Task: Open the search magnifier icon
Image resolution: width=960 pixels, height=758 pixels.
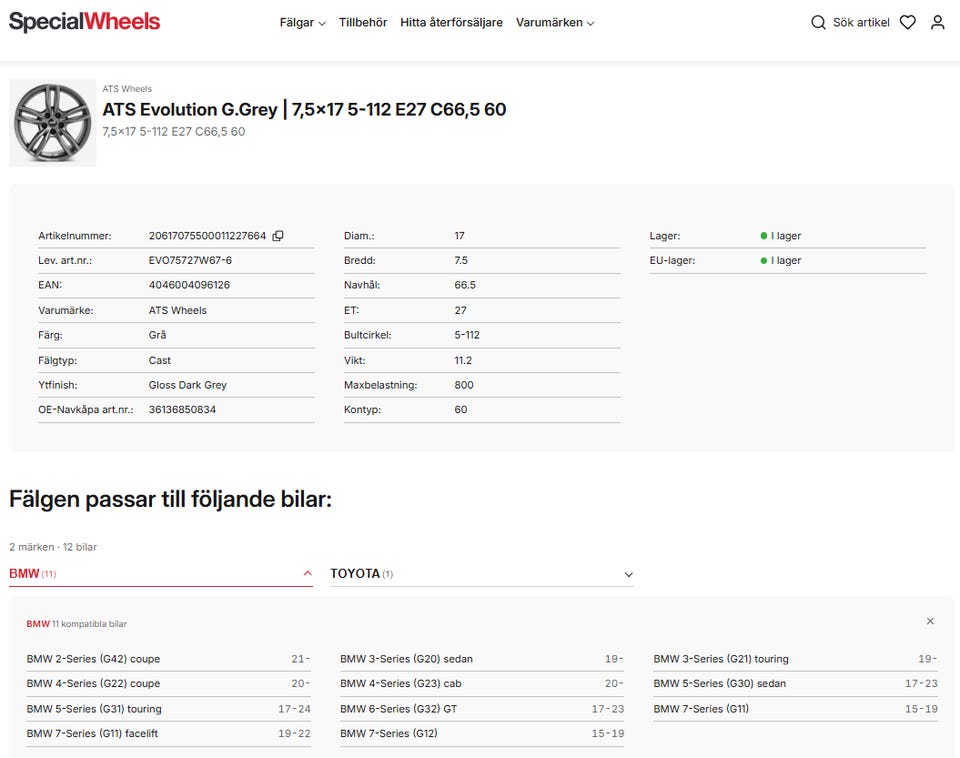Action: click(x=818, y=23)
